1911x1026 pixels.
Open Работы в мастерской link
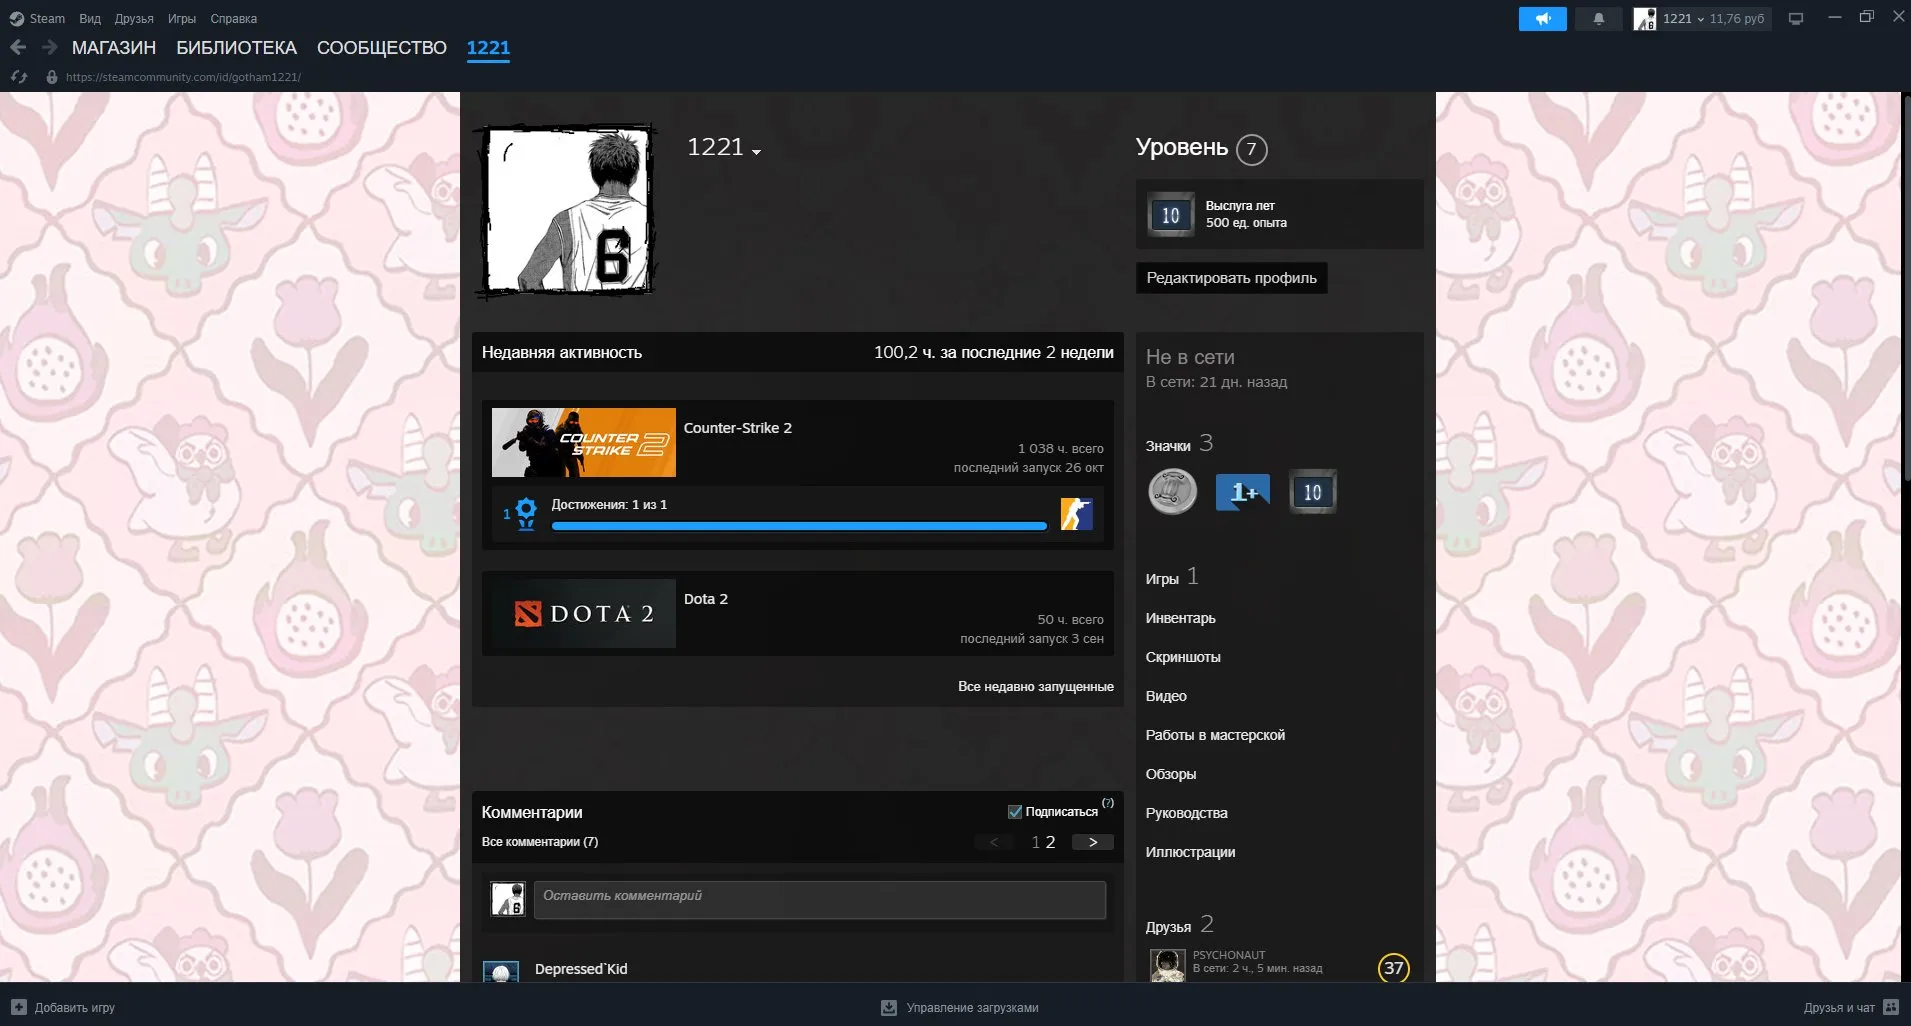tap(1215, 735)
